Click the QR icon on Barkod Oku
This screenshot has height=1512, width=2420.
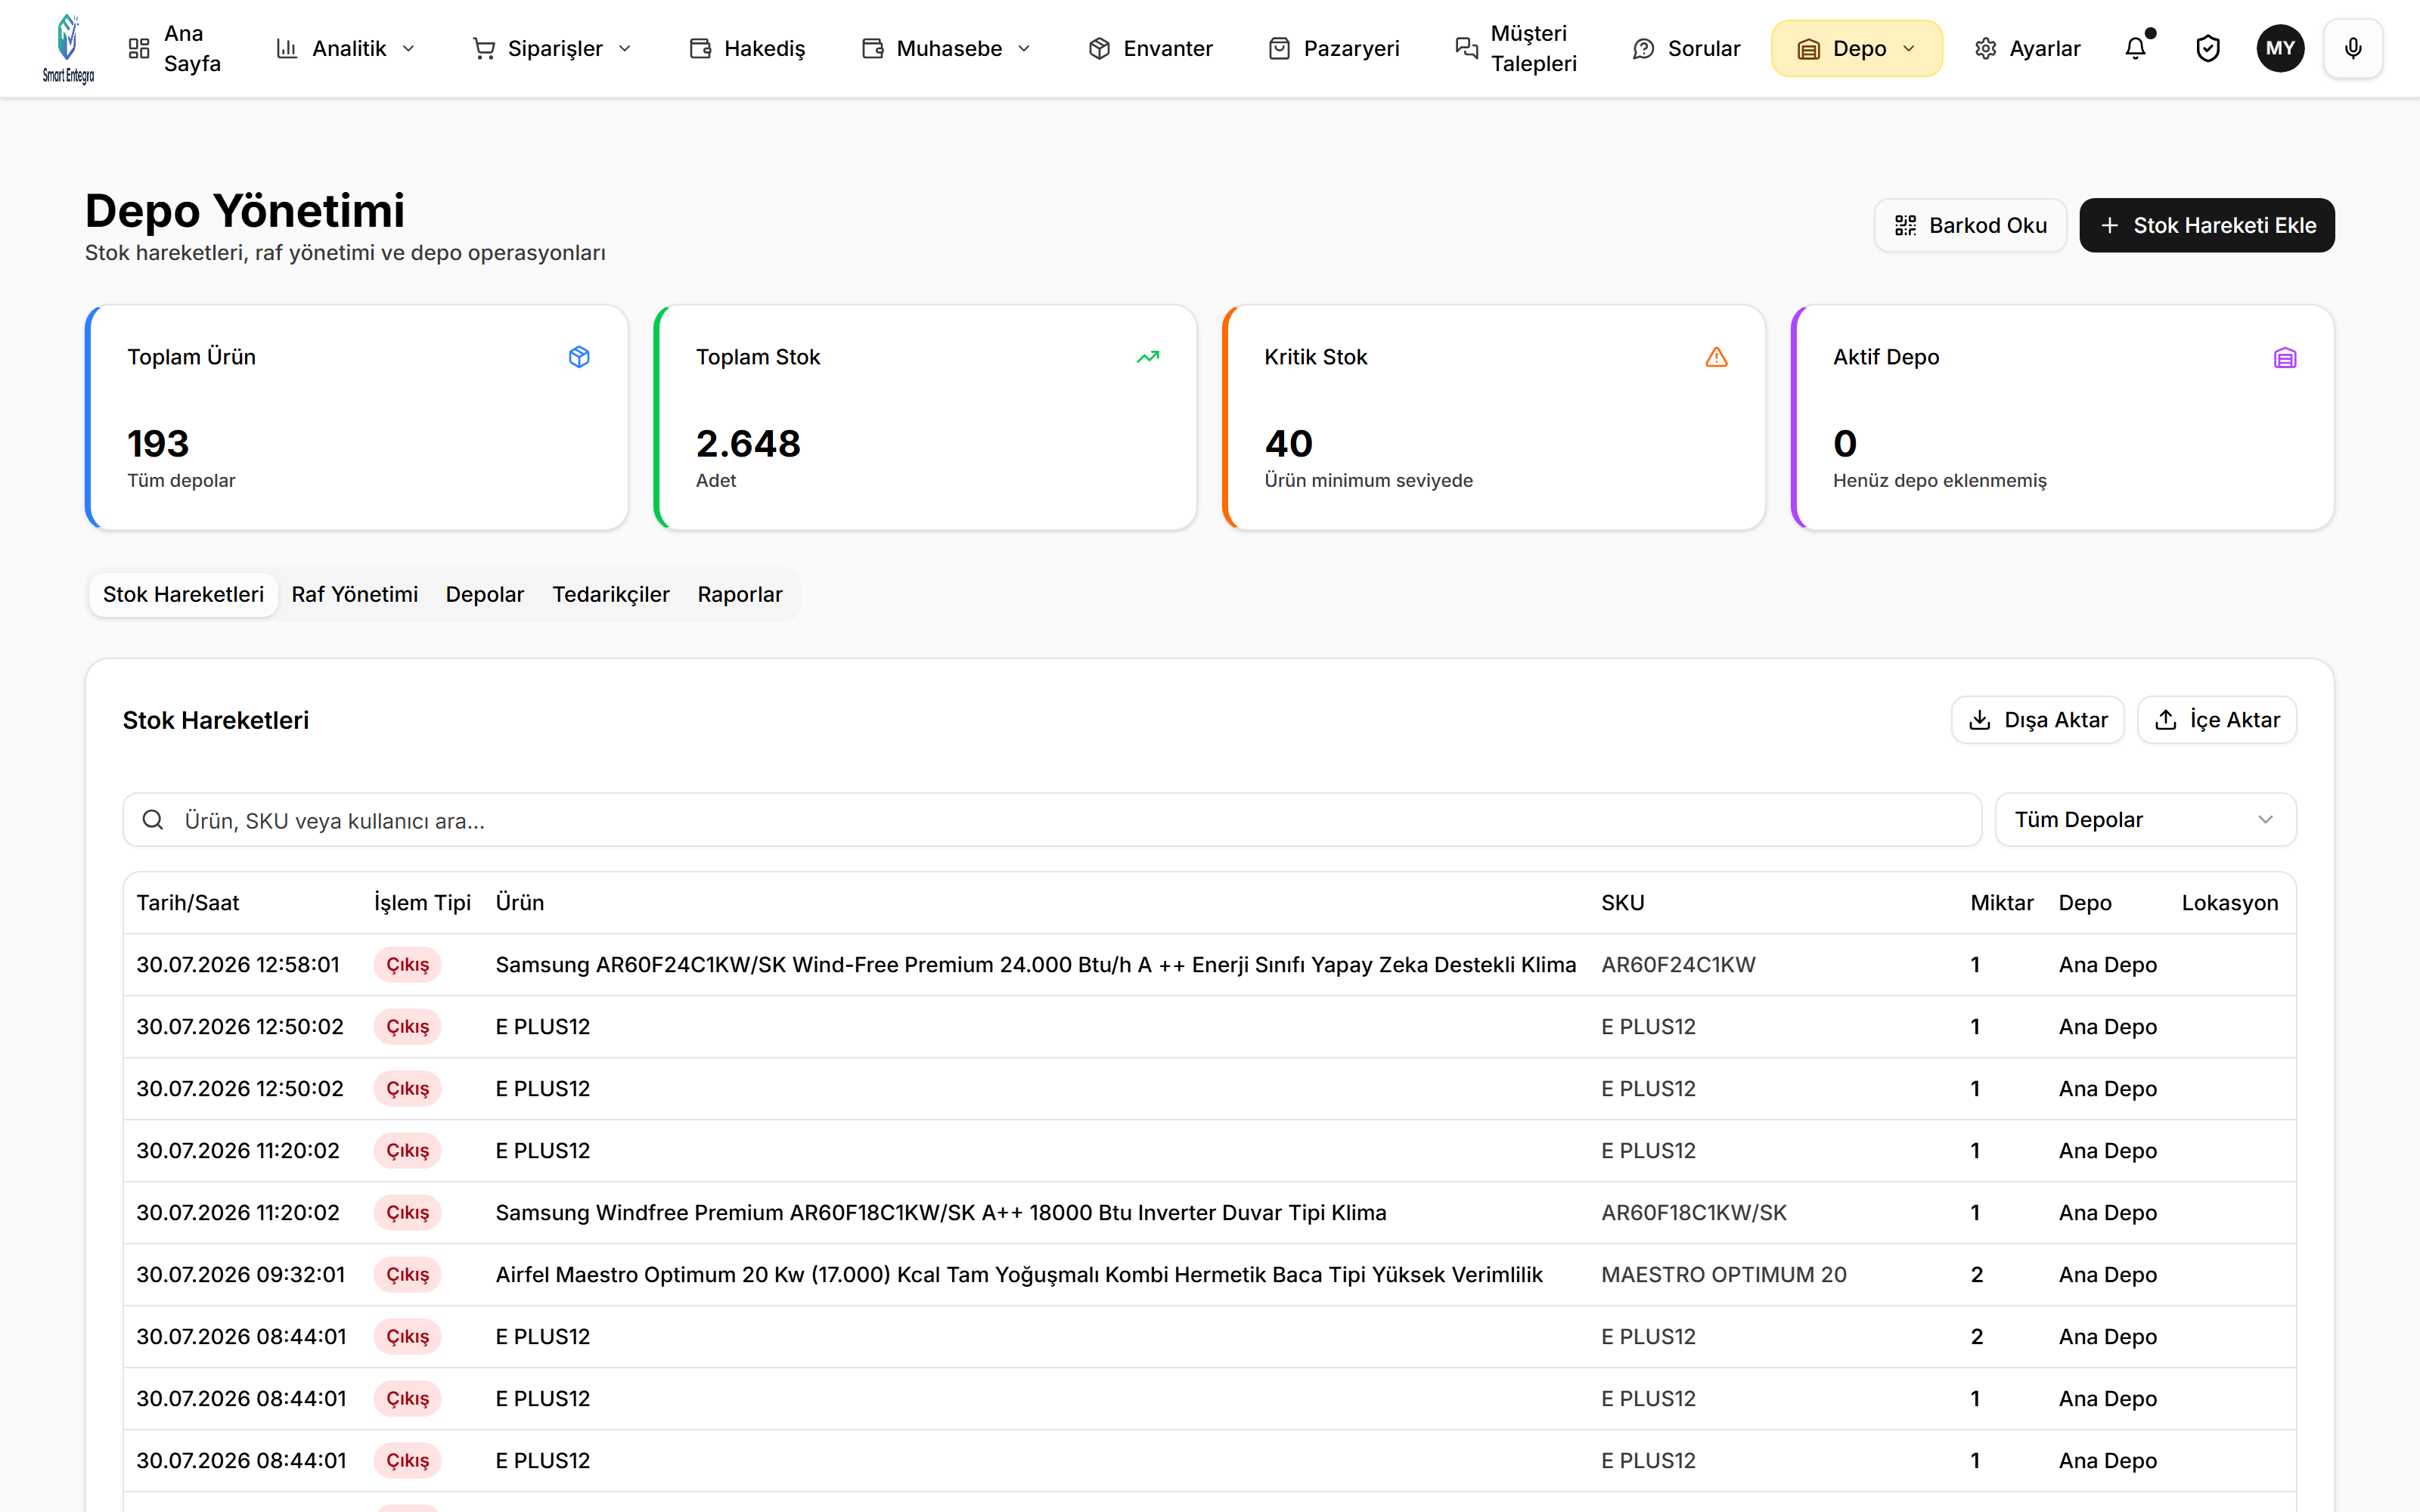(x=1905, y=225)
